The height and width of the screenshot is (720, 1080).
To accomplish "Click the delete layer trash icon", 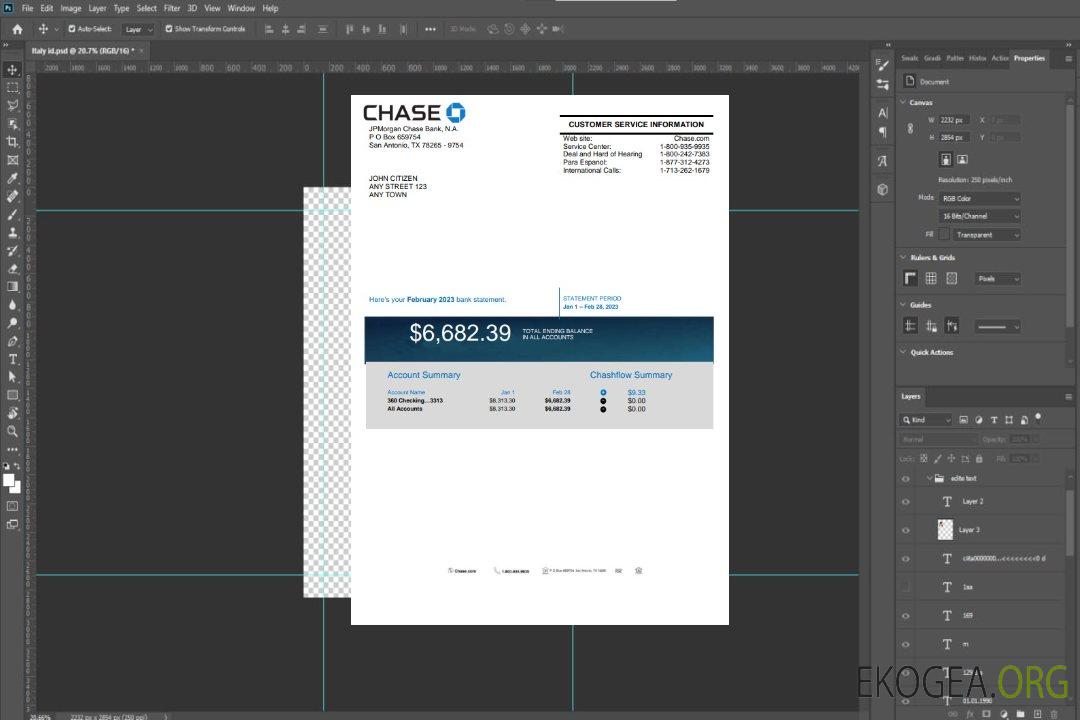I will [1054, 714].
